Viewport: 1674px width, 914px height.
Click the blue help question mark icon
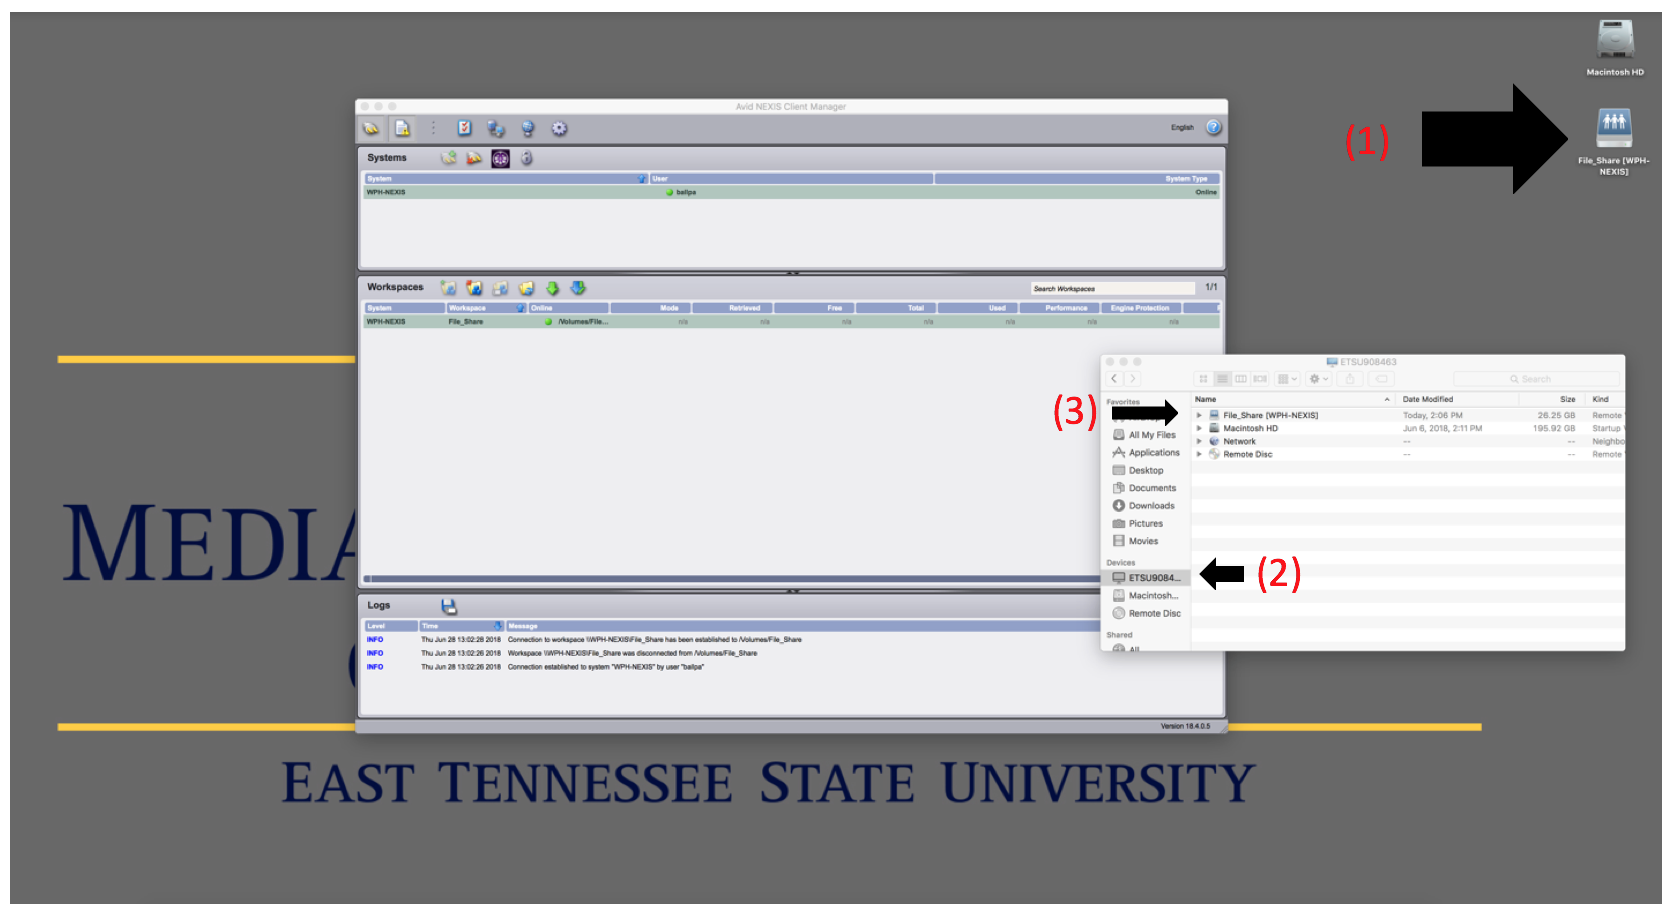point(1213,127)
